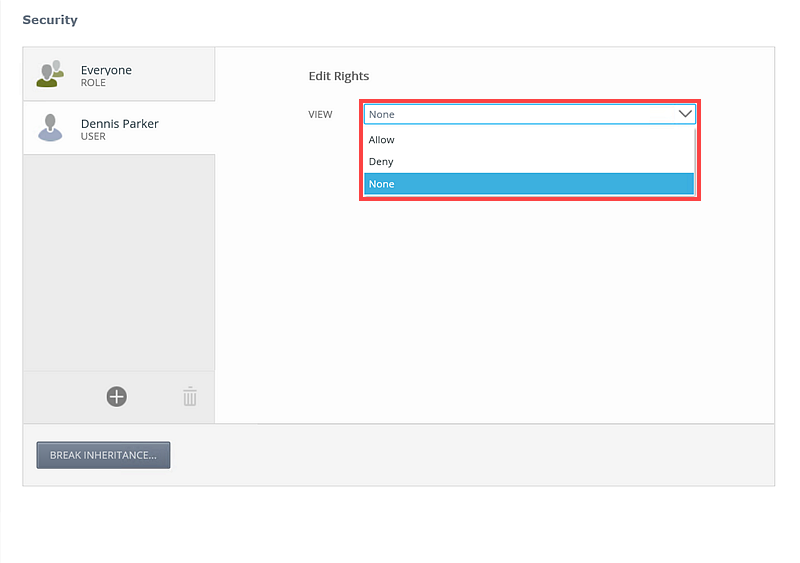
Task: Click the Dennis Parker user avatar icon
Action: pos(50,128)
